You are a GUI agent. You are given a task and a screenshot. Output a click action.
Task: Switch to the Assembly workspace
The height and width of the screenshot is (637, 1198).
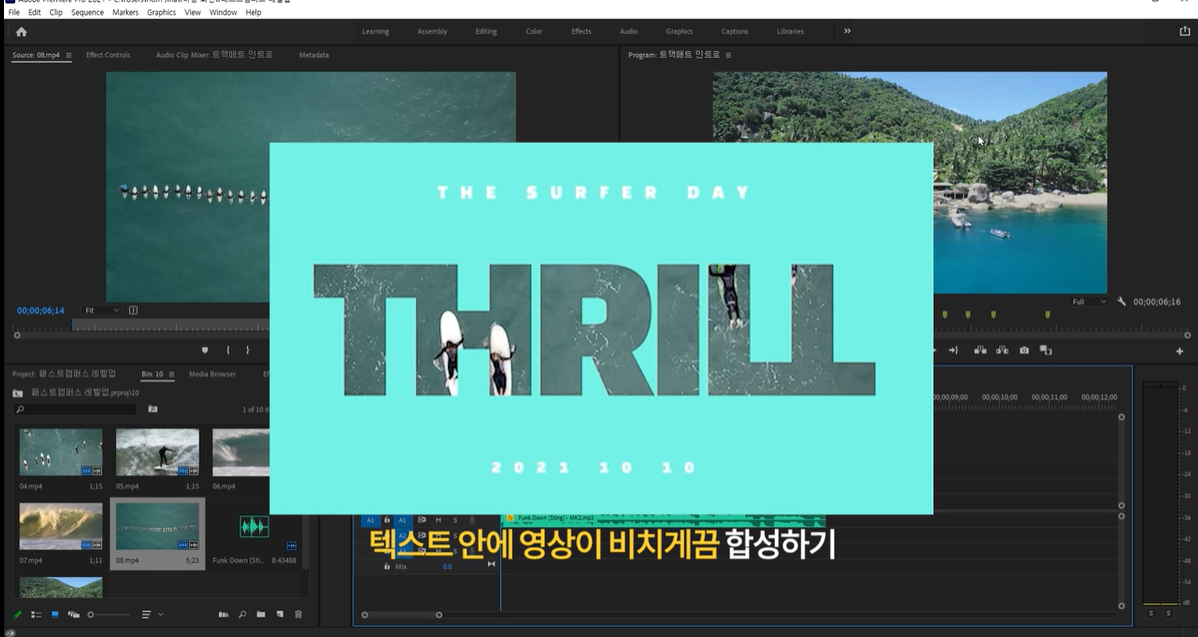click(x=432, y=31)
